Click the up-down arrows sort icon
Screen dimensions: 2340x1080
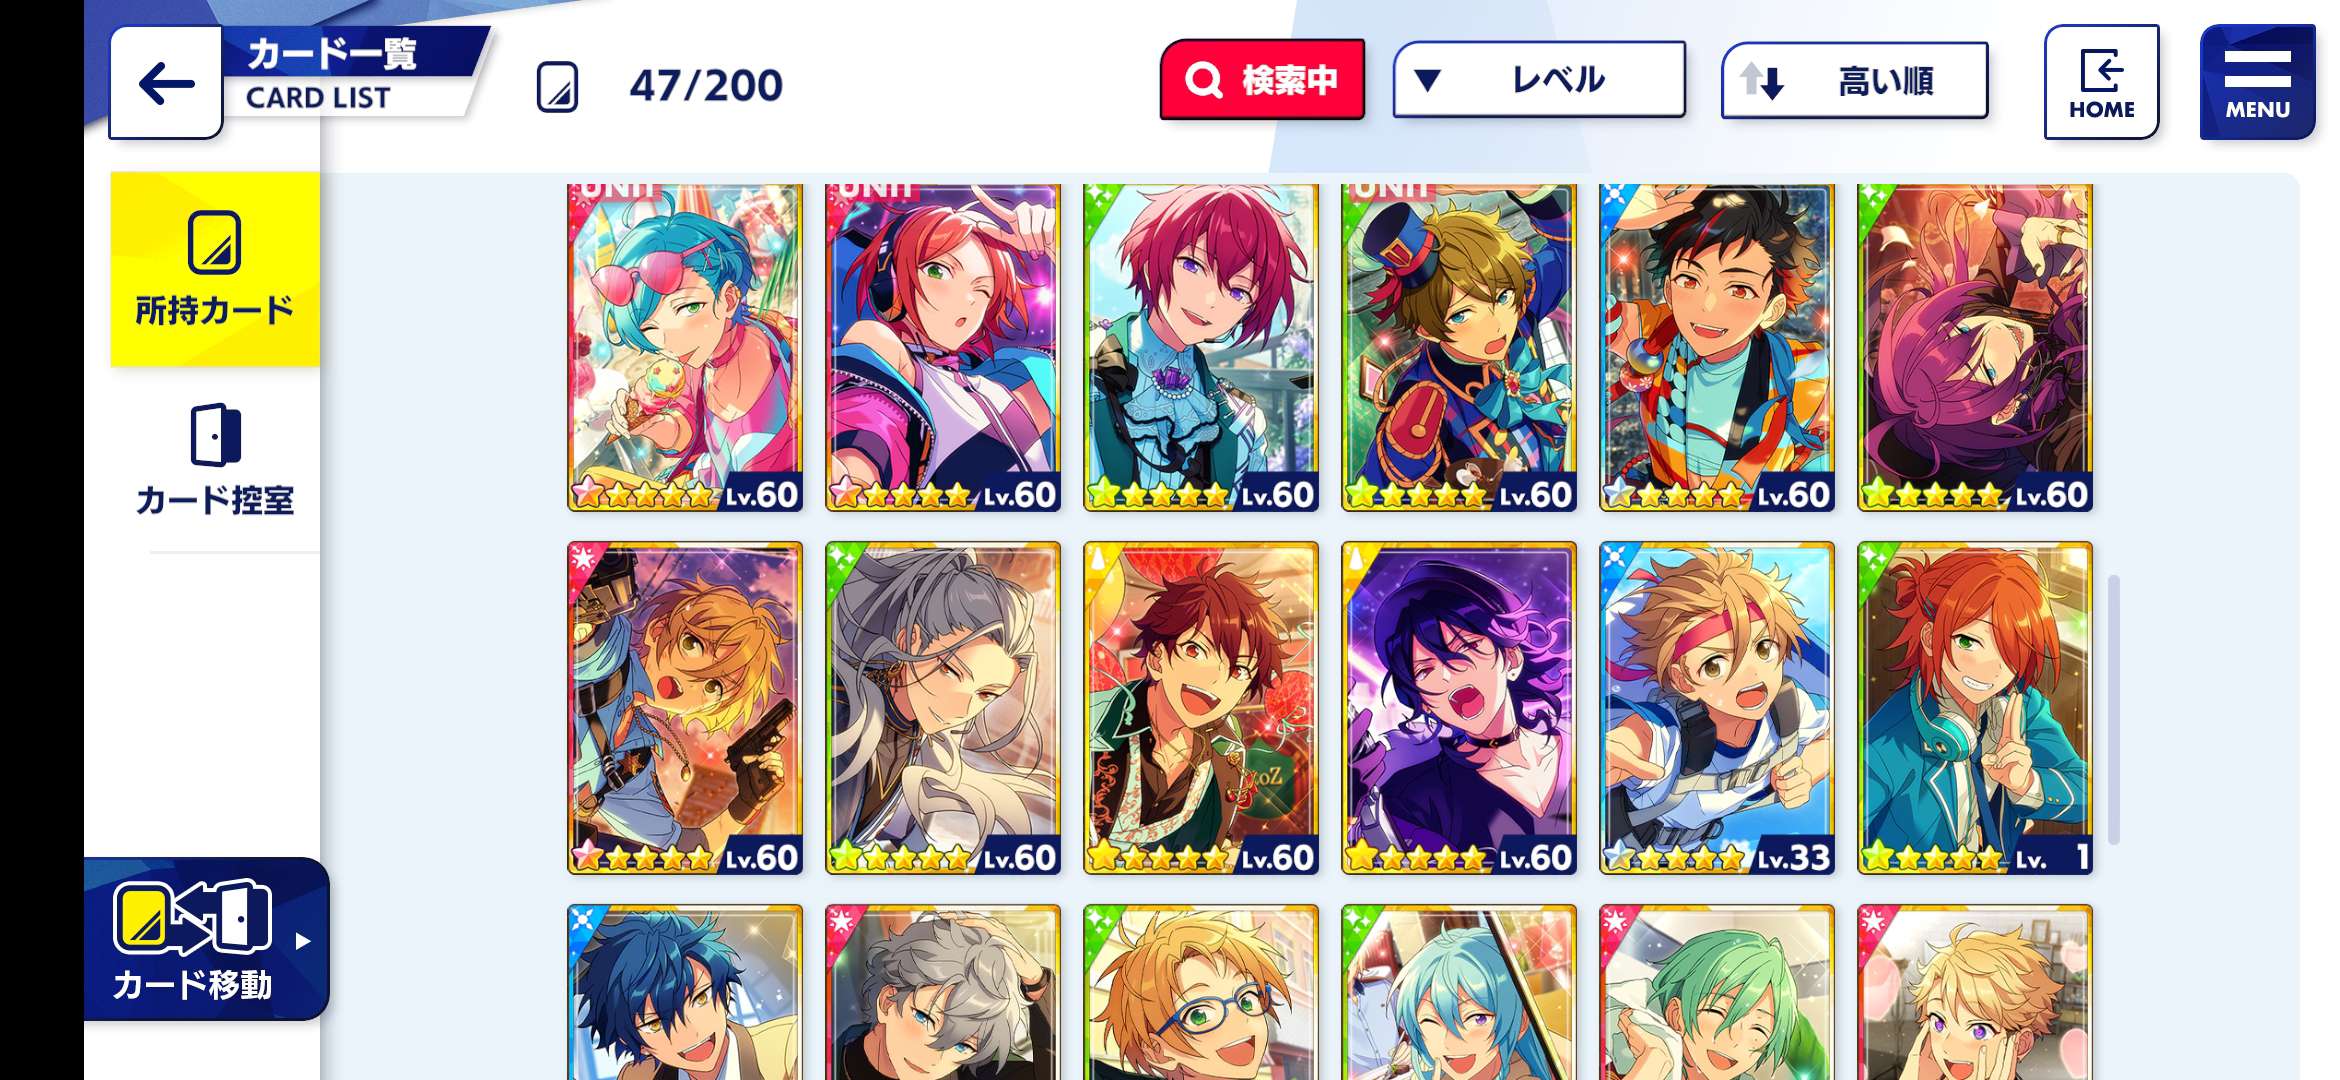click(1762, 81)
